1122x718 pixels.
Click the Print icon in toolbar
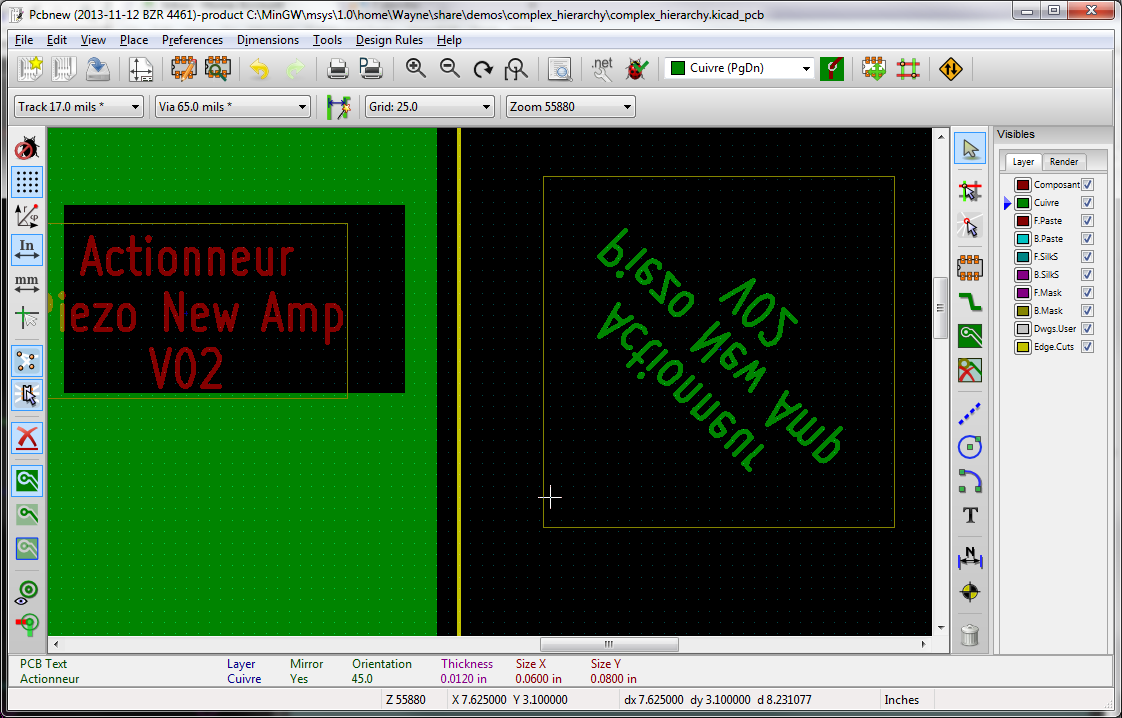[x=338, y=69]
